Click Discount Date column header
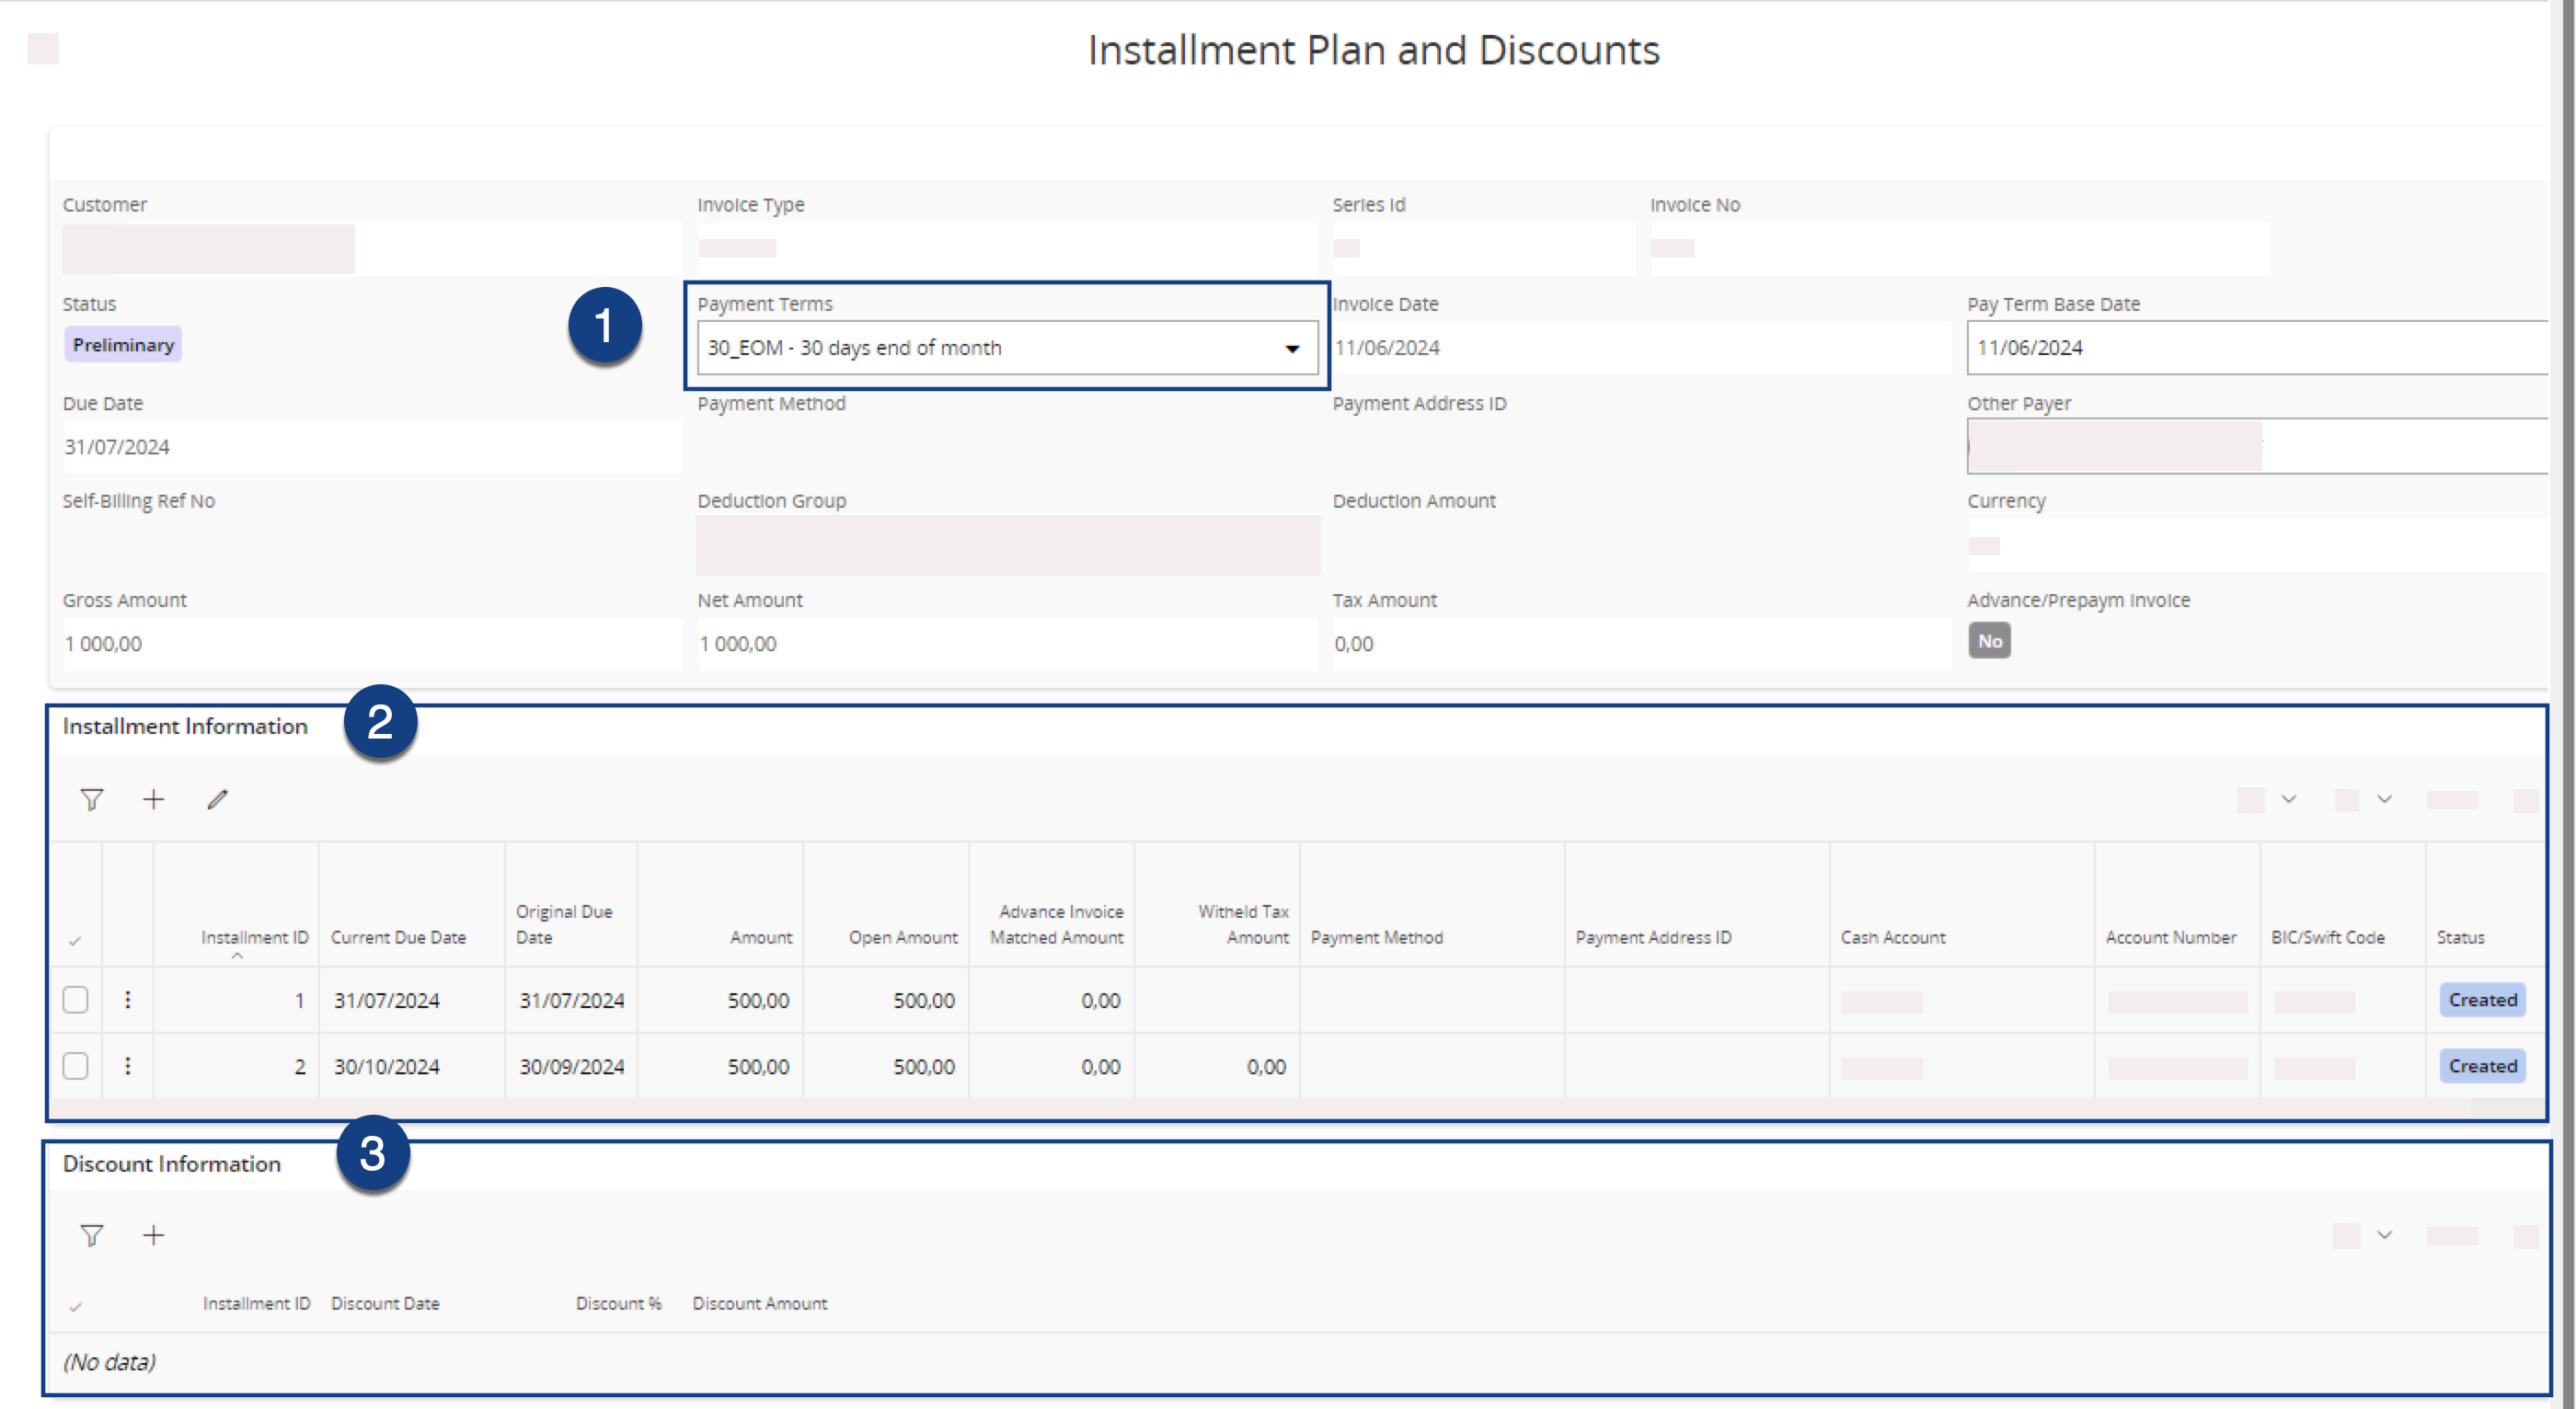This screenshot has height=1409, width=2576. 385,1303
